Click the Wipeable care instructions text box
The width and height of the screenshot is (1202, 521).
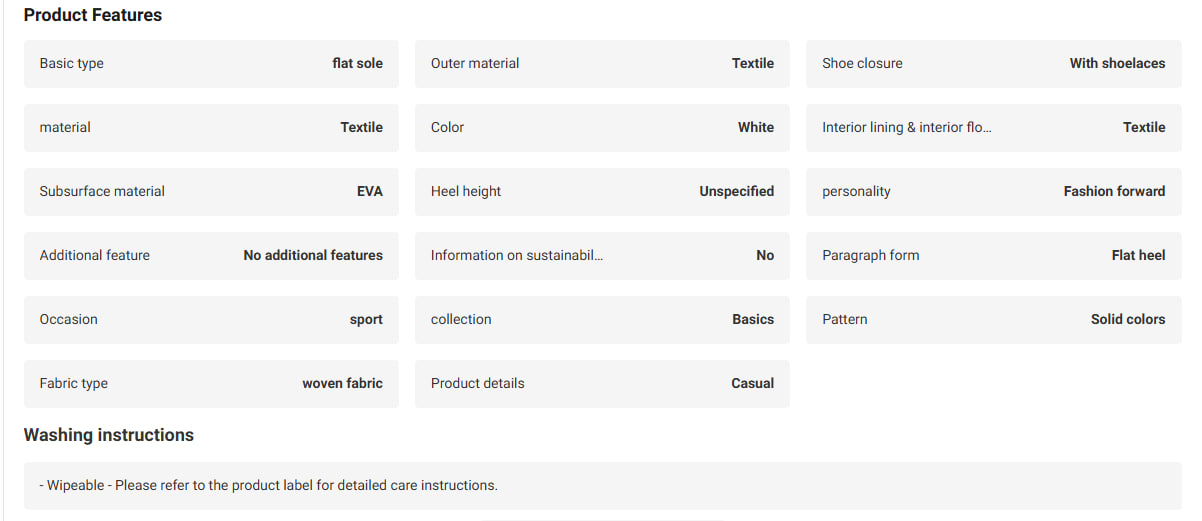click(603, 485)
